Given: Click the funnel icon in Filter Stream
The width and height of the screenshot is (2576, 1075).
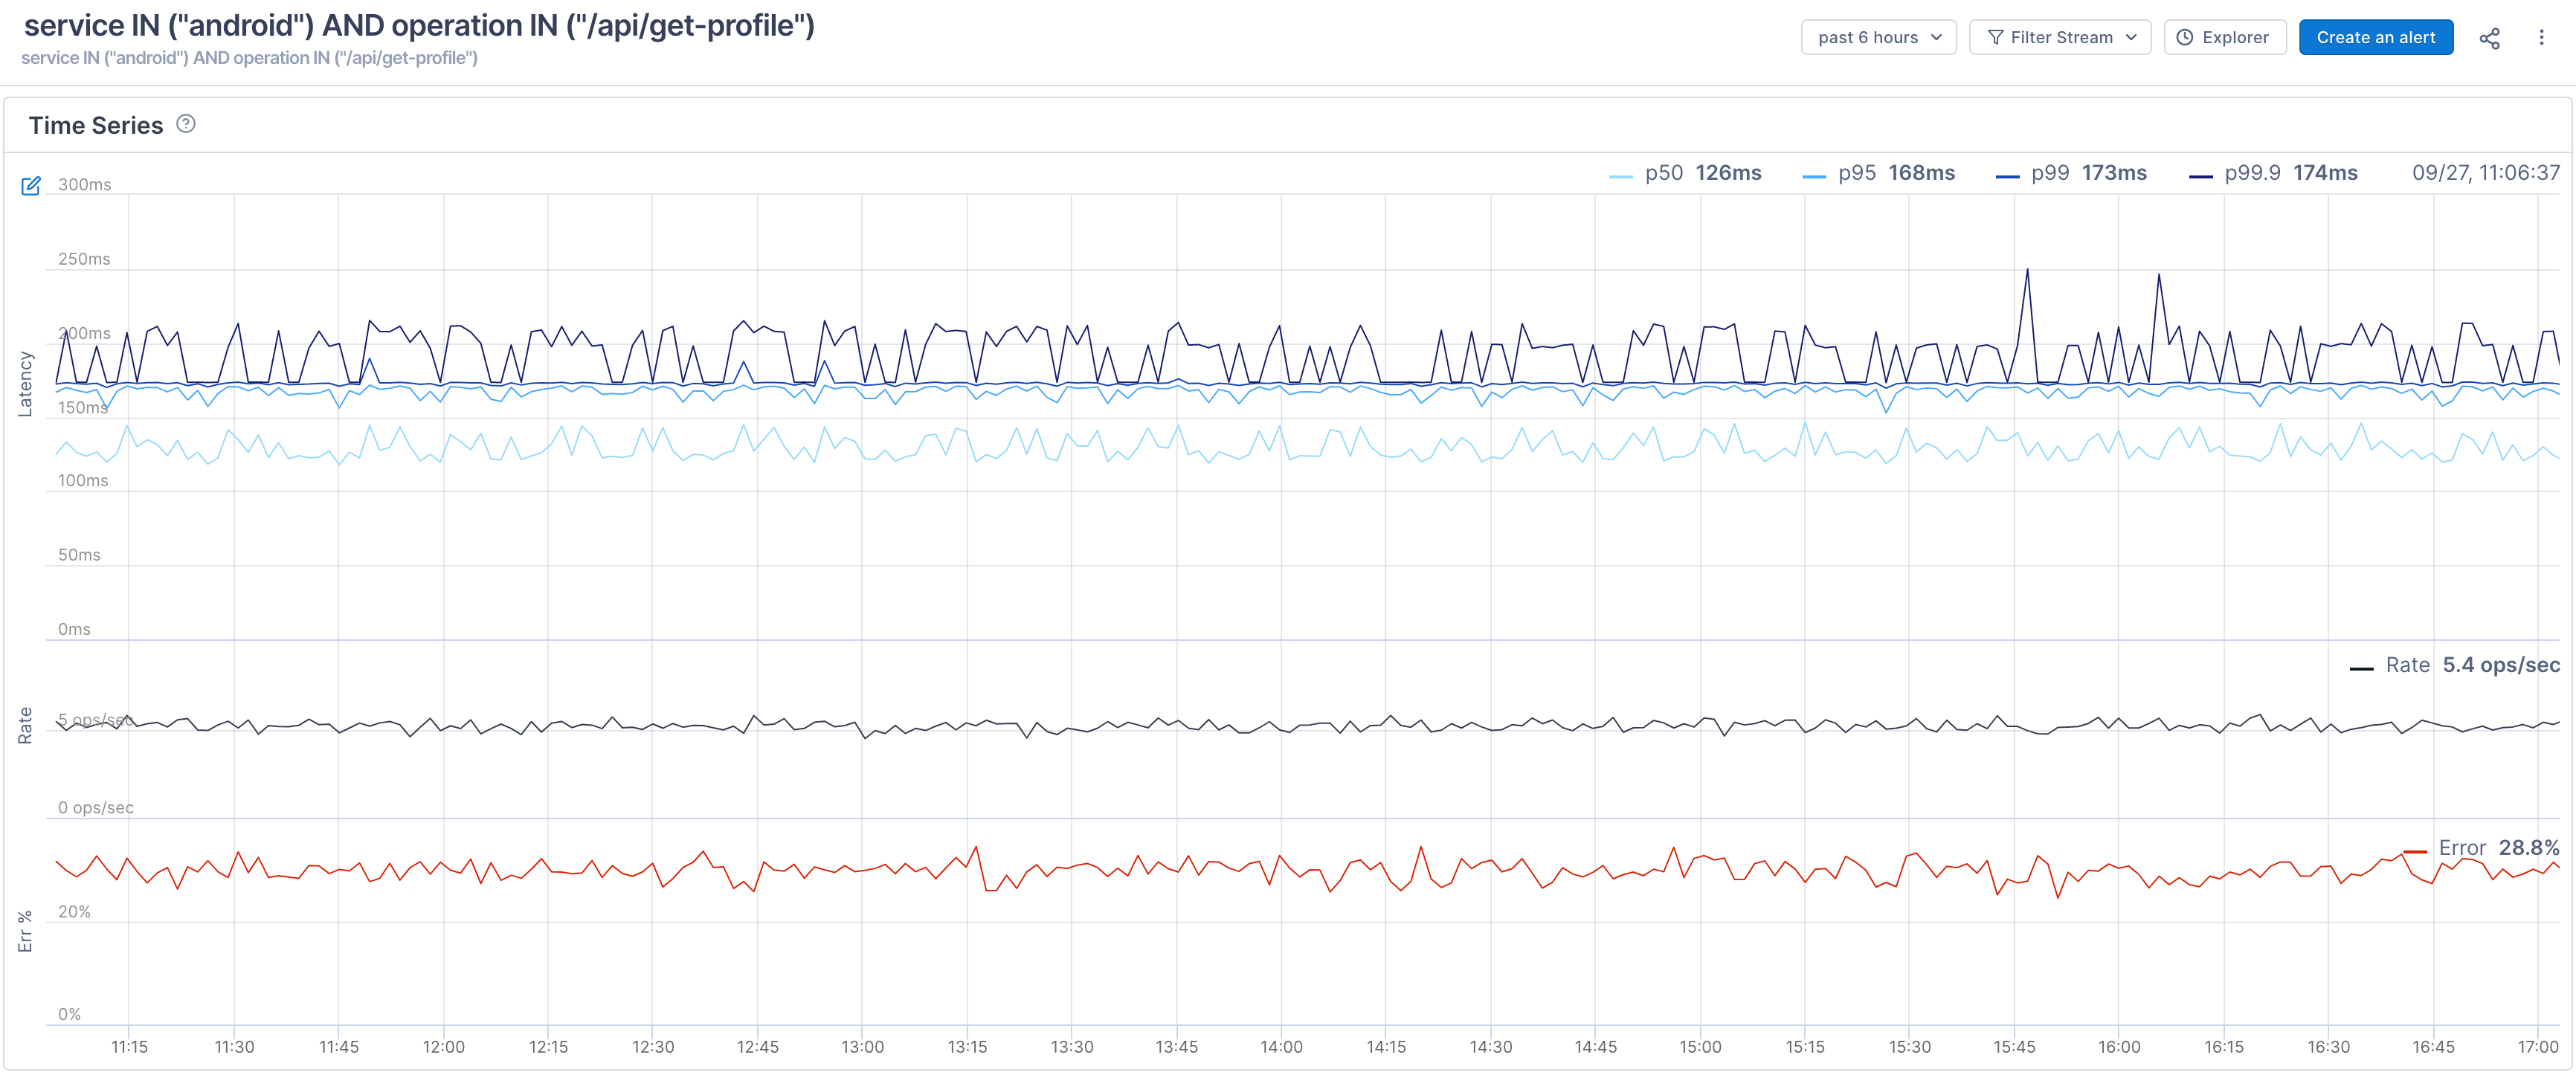Looking at the screenshot, I should click(x=1995, y=38).
